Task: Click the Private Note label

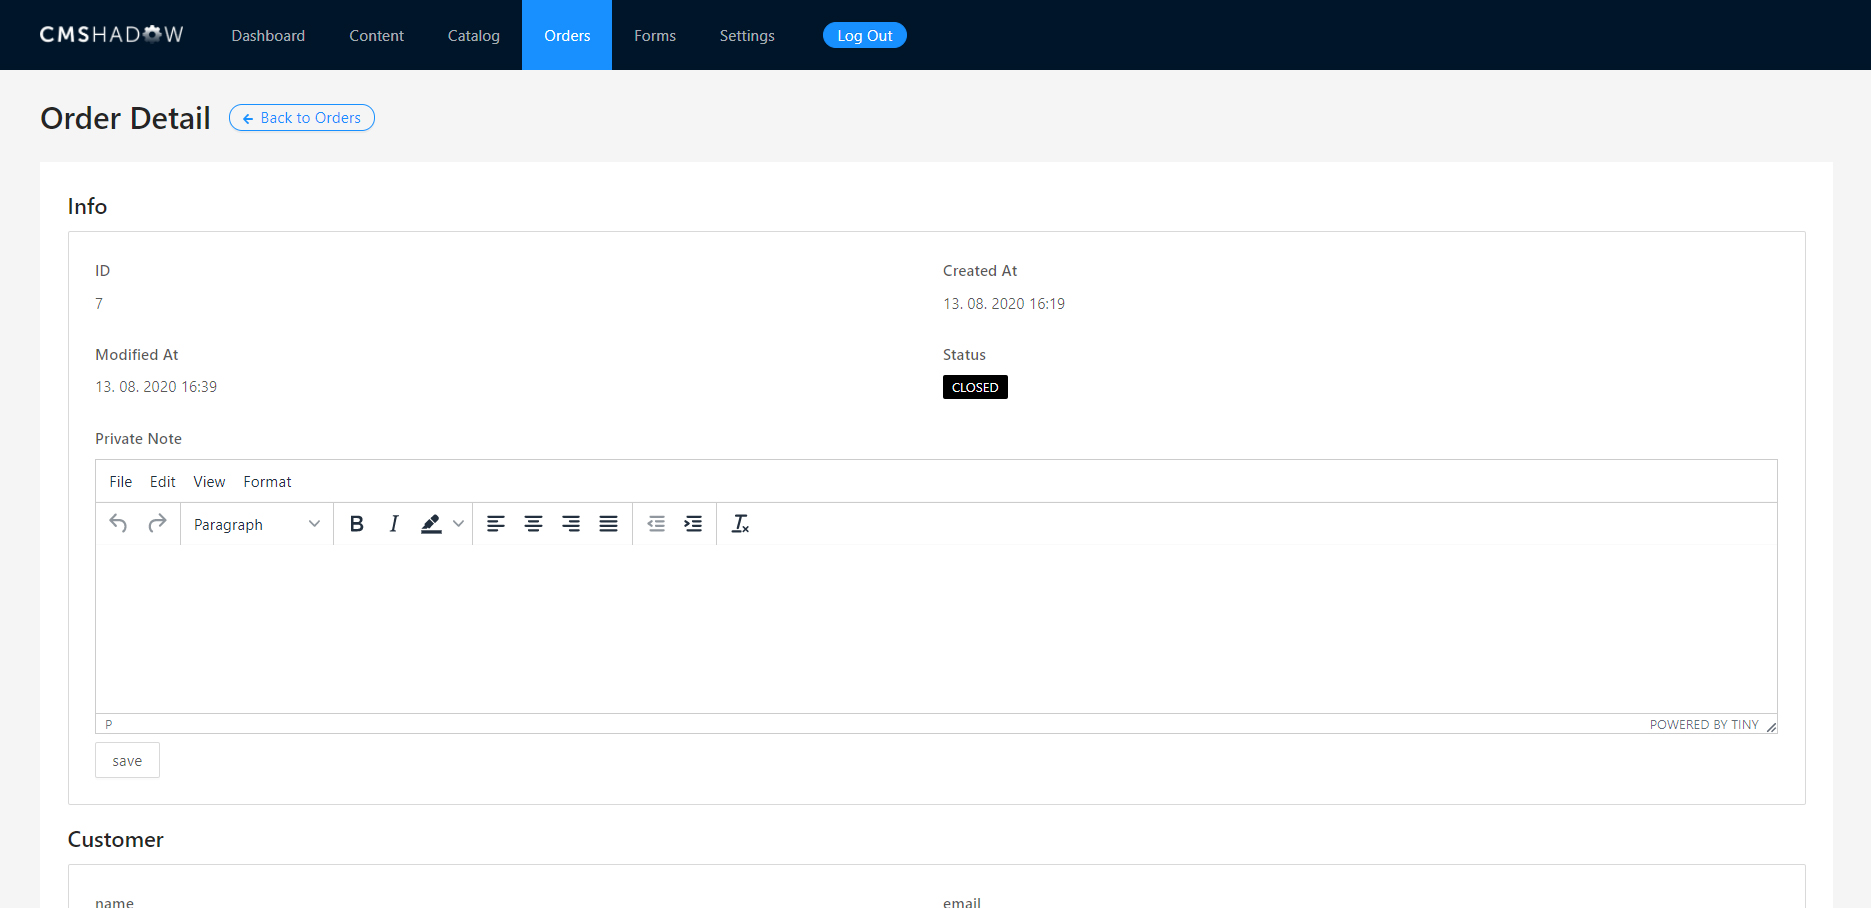Action: (x=138, y=439)
